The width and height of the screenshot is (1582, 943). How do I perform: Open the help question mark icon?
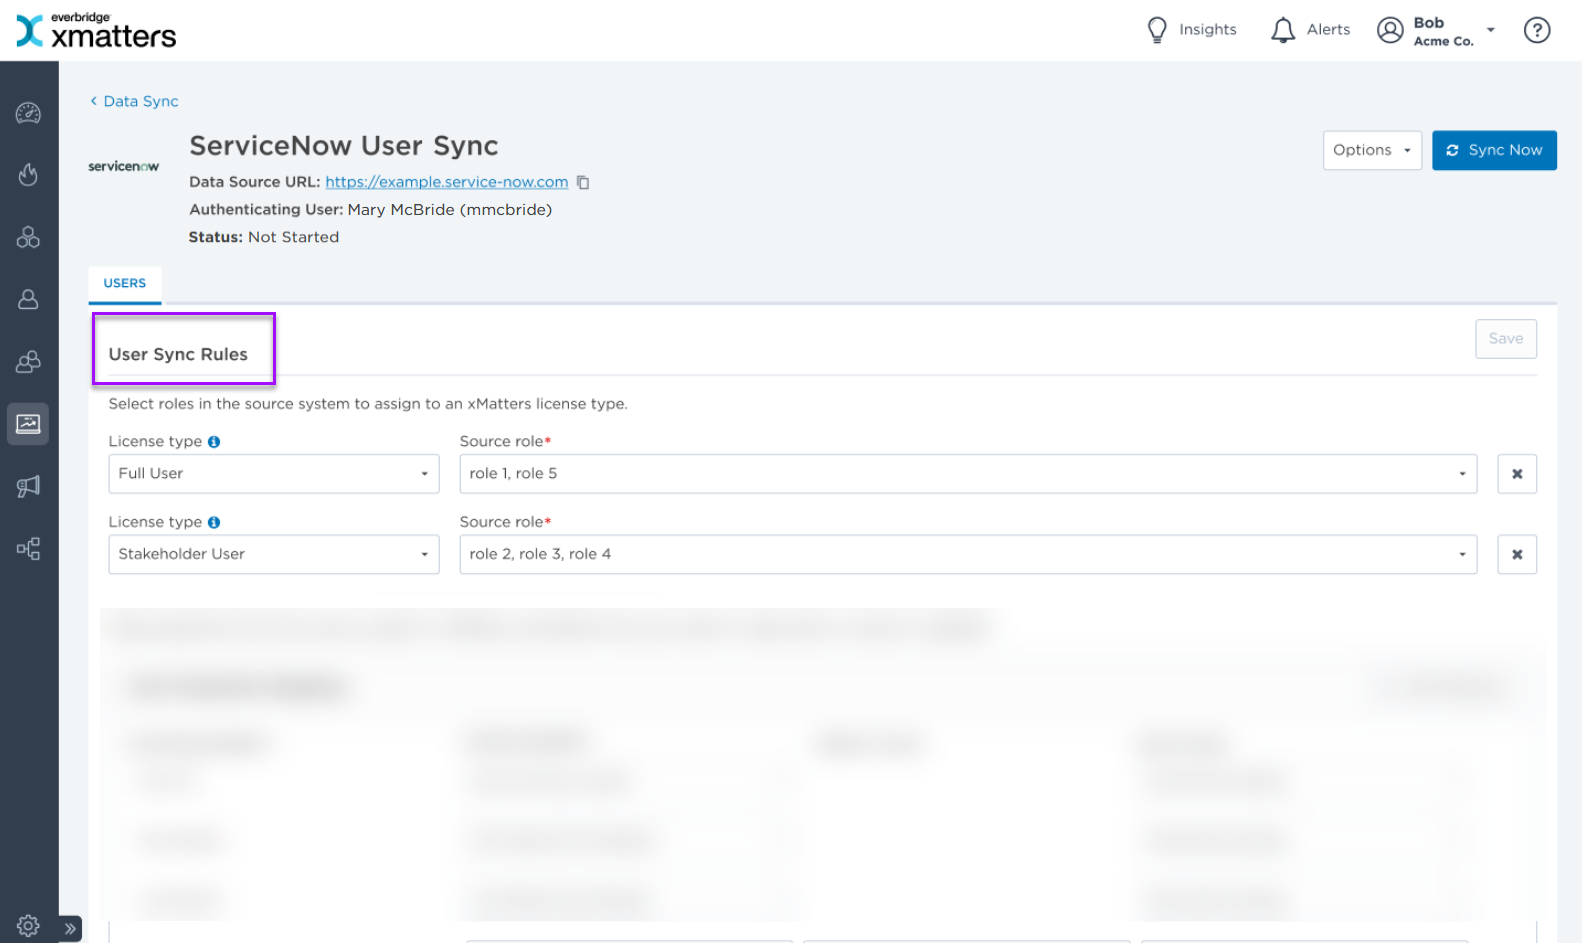(1536, 30)
